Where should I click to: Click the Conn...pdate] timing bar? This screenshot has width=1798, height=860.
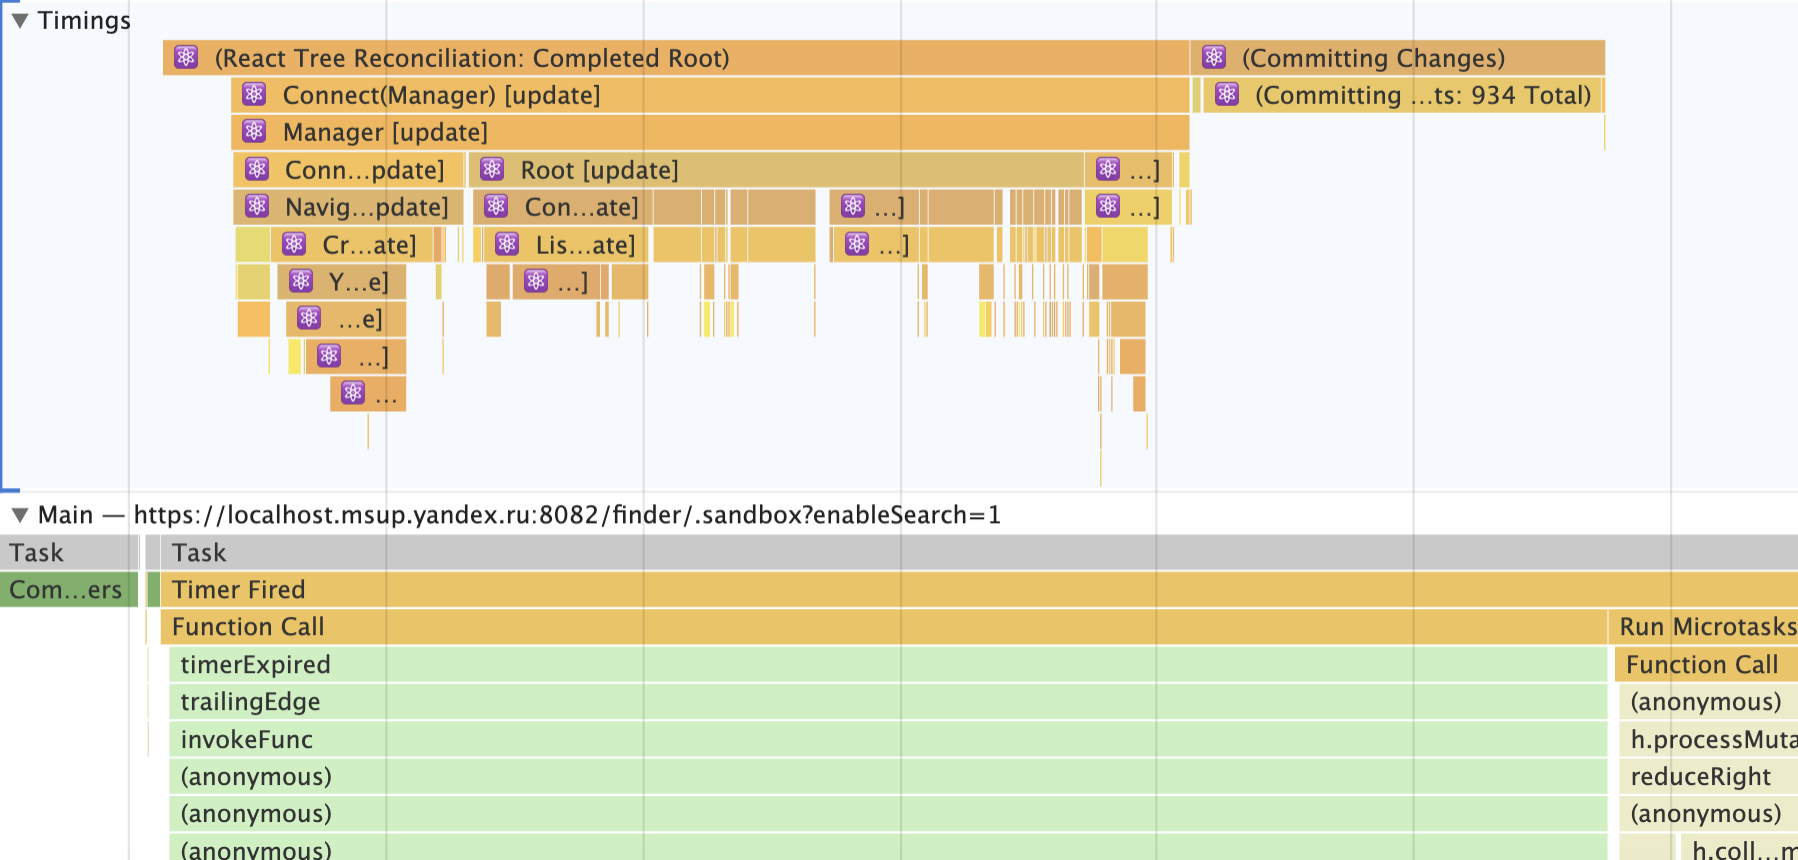click(x=365, y=170)
